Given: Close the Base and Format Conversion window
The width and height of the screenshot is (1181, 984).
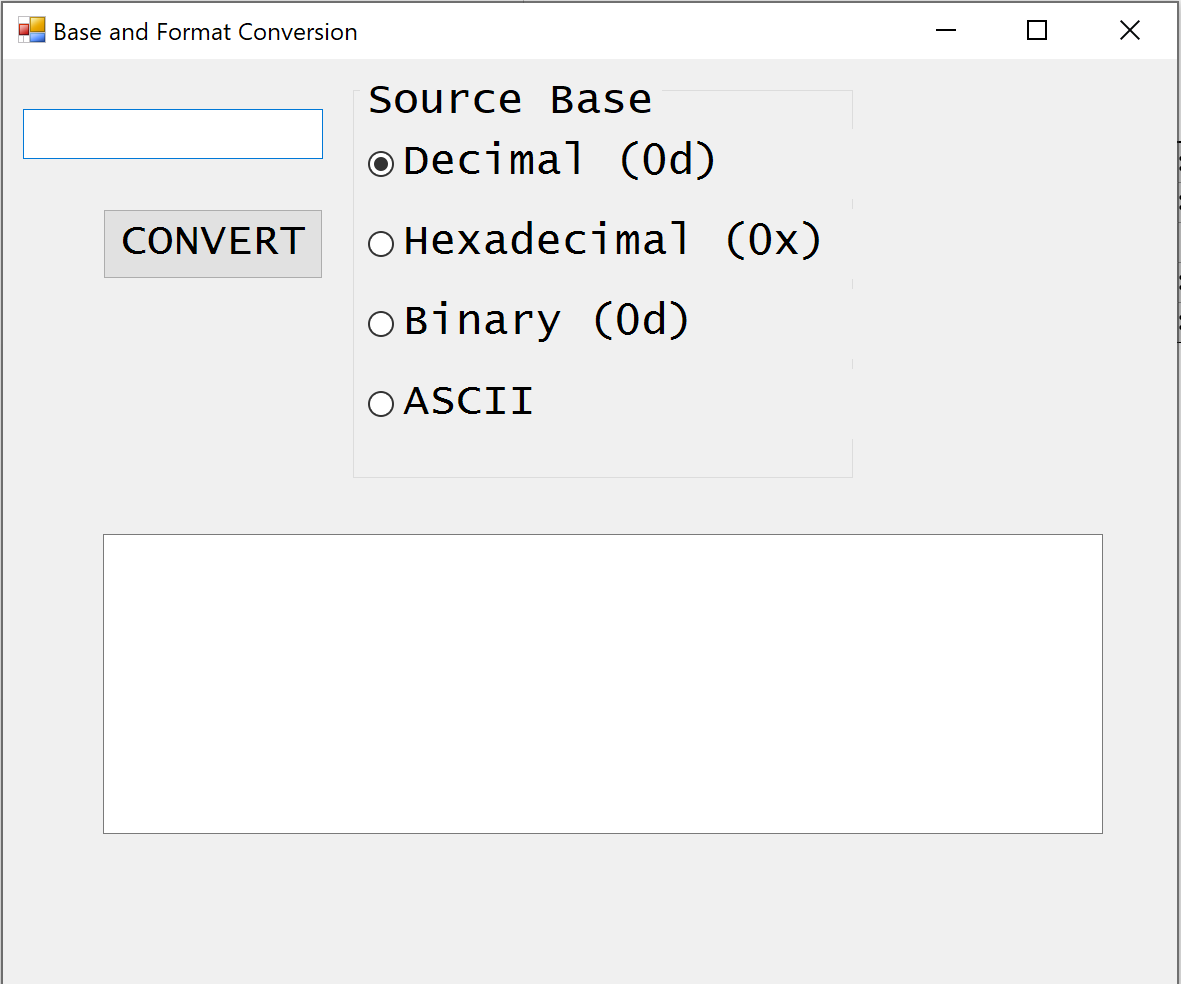Looking at the screenshot, I should (x=1129, y=31).
